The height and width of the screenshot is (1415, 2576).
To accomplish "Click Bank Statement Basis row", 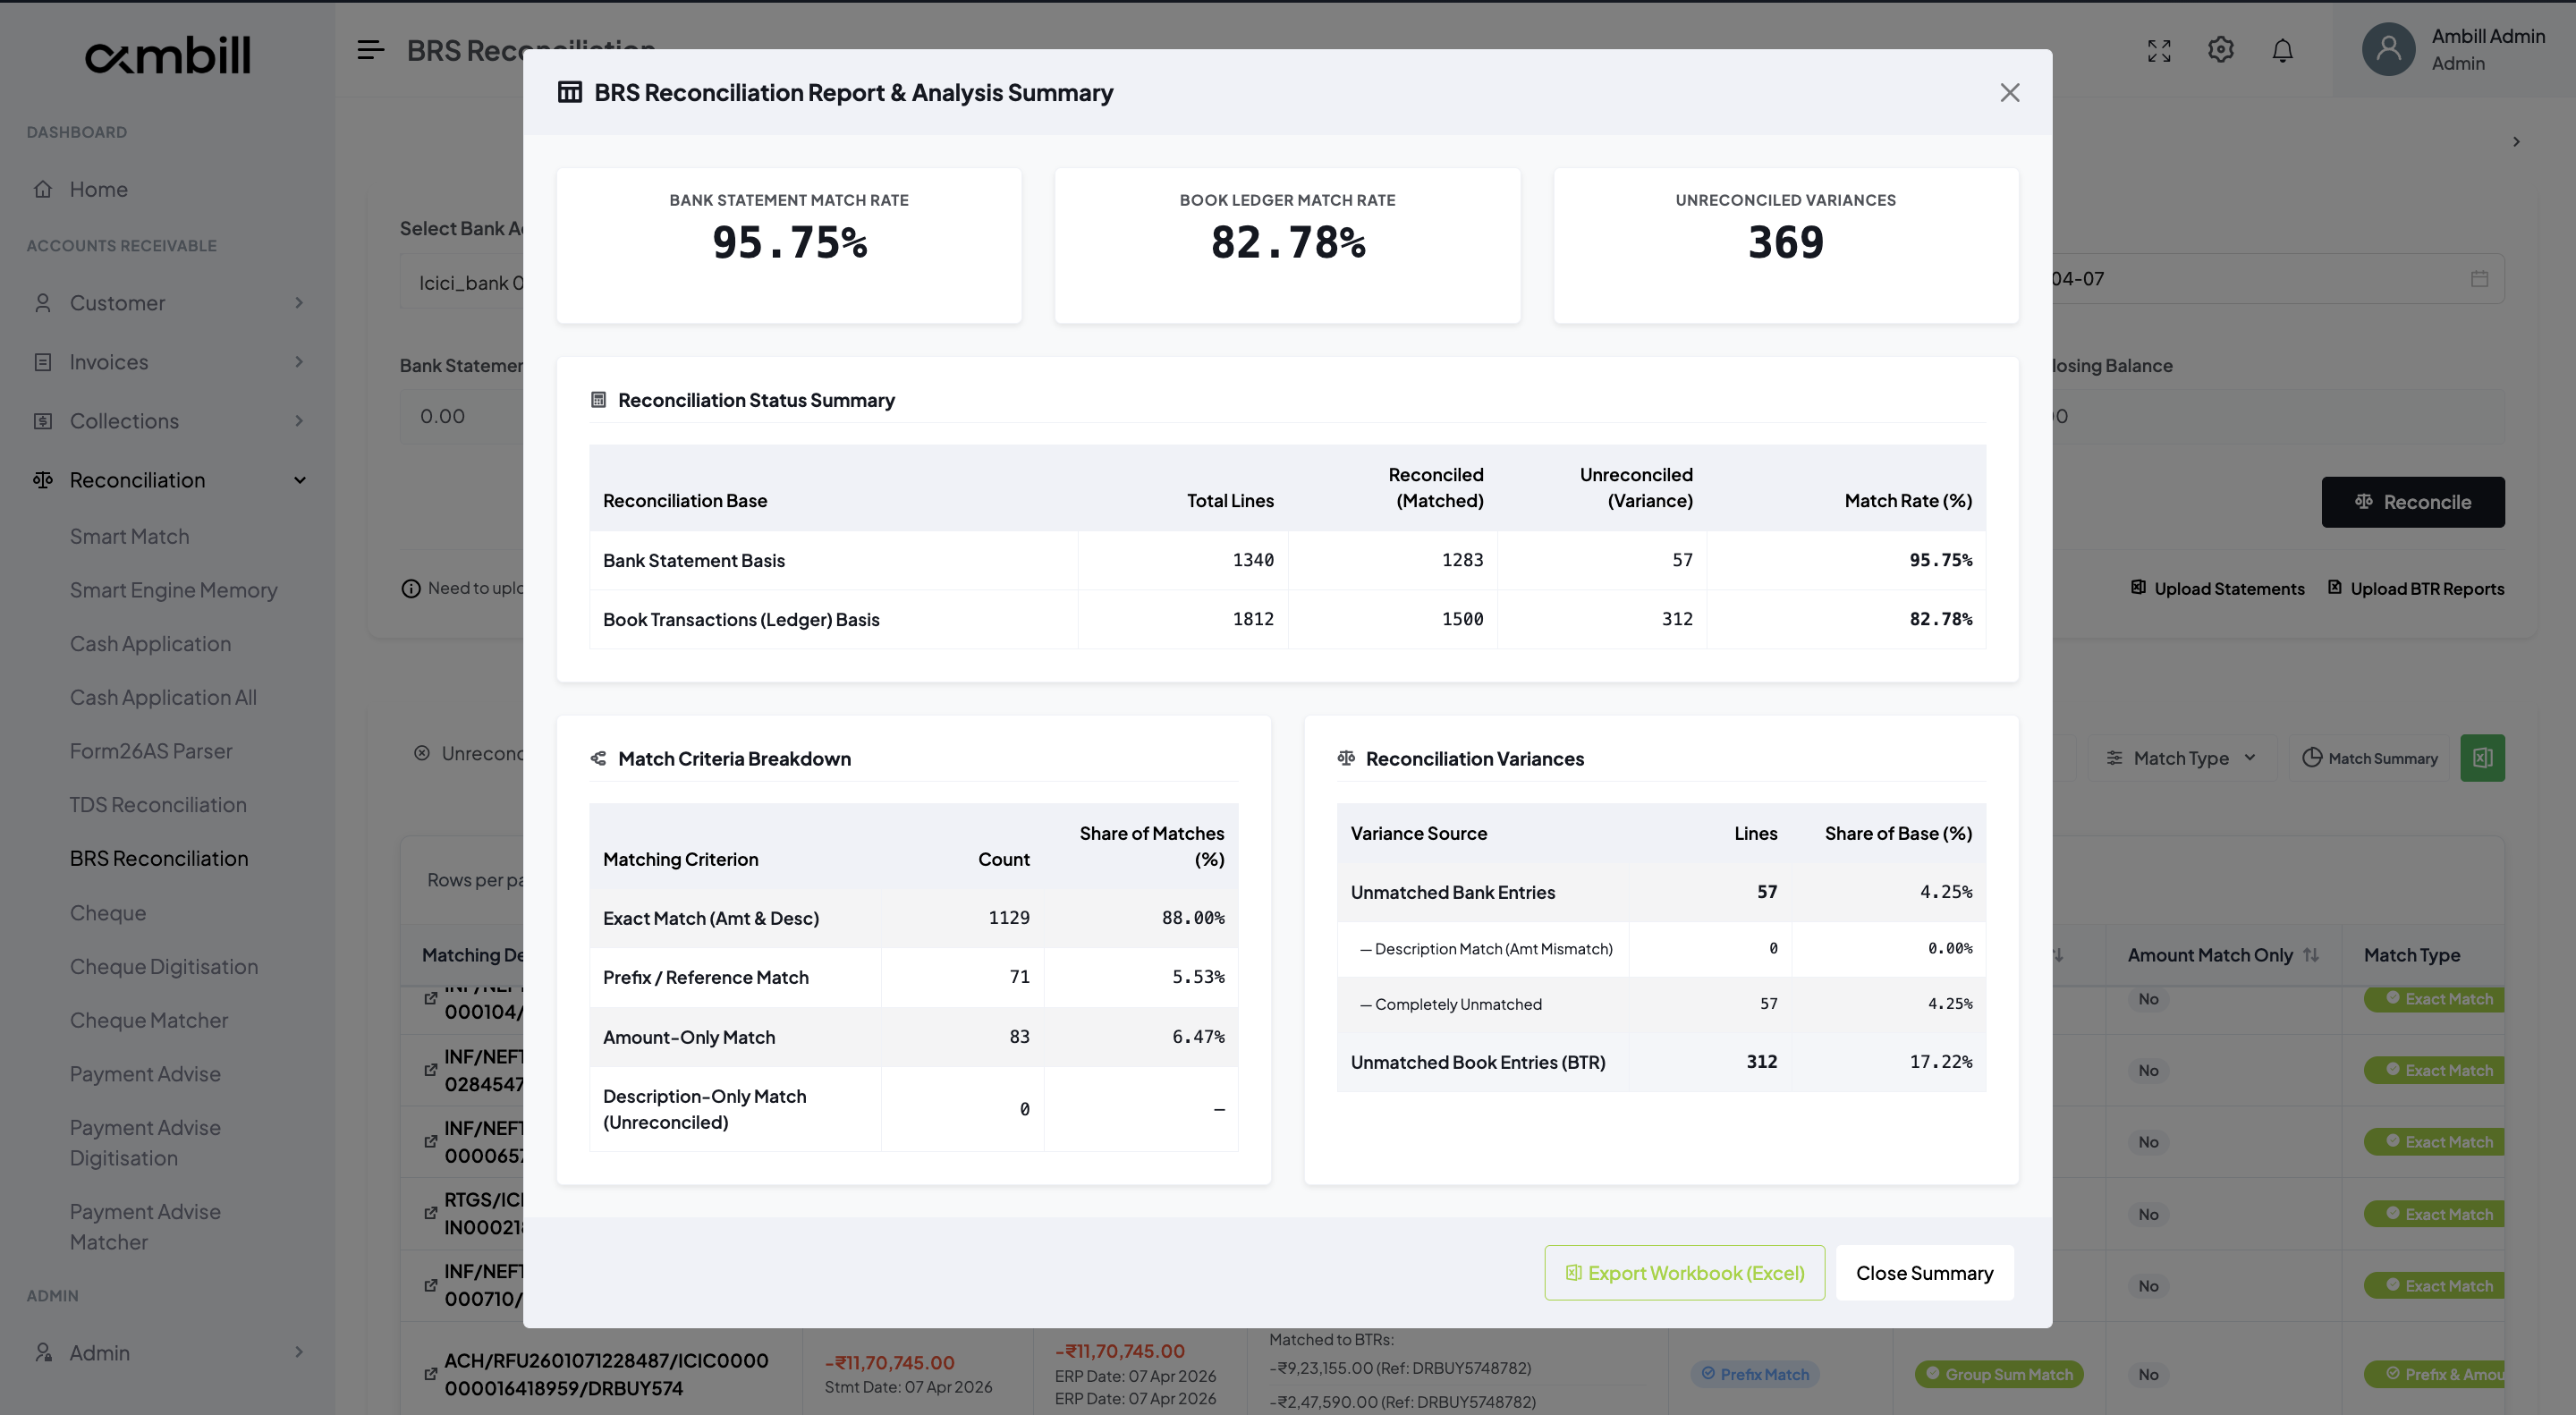I will 1287,560.
